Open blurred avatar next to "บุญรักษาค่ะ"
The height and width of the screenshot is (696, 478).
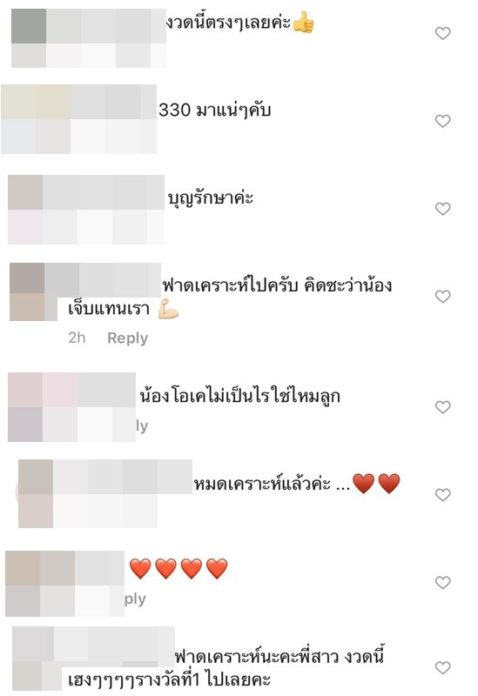point(86,210)
